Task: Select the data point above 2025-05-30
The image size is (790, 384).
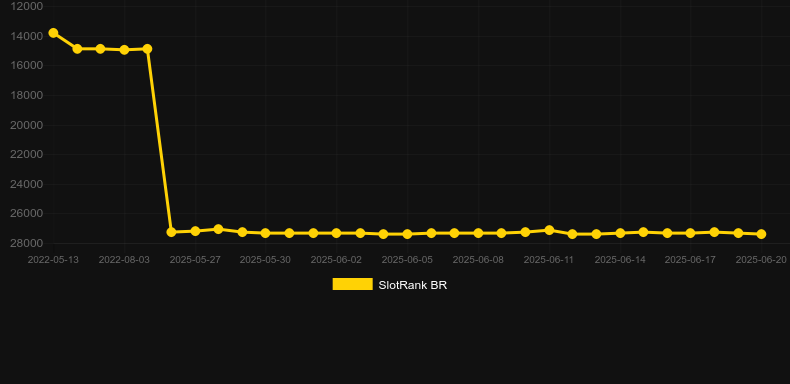Action: (x=266, y=233)
